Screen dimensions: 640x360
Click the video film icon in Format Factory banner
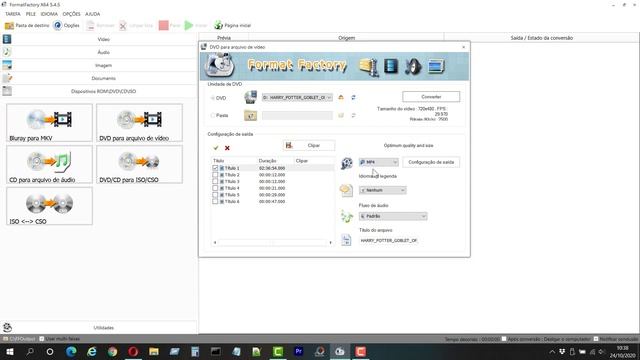tap(391, 66)
